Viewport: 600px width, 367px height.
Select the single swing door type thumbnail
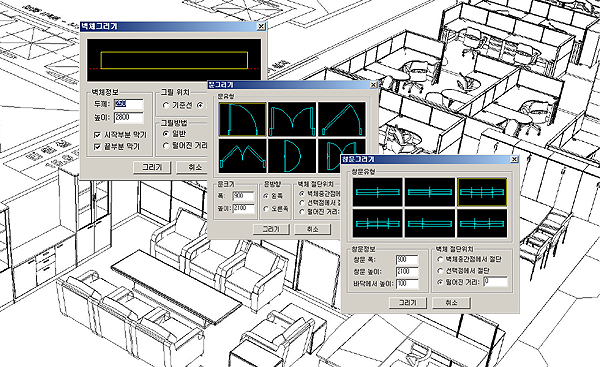(243, 119)
